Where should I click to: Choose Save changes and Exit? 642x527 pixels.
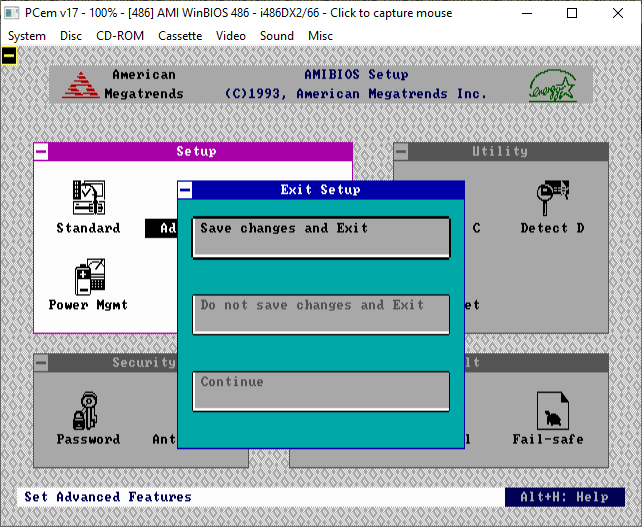(x=321, y=237)
